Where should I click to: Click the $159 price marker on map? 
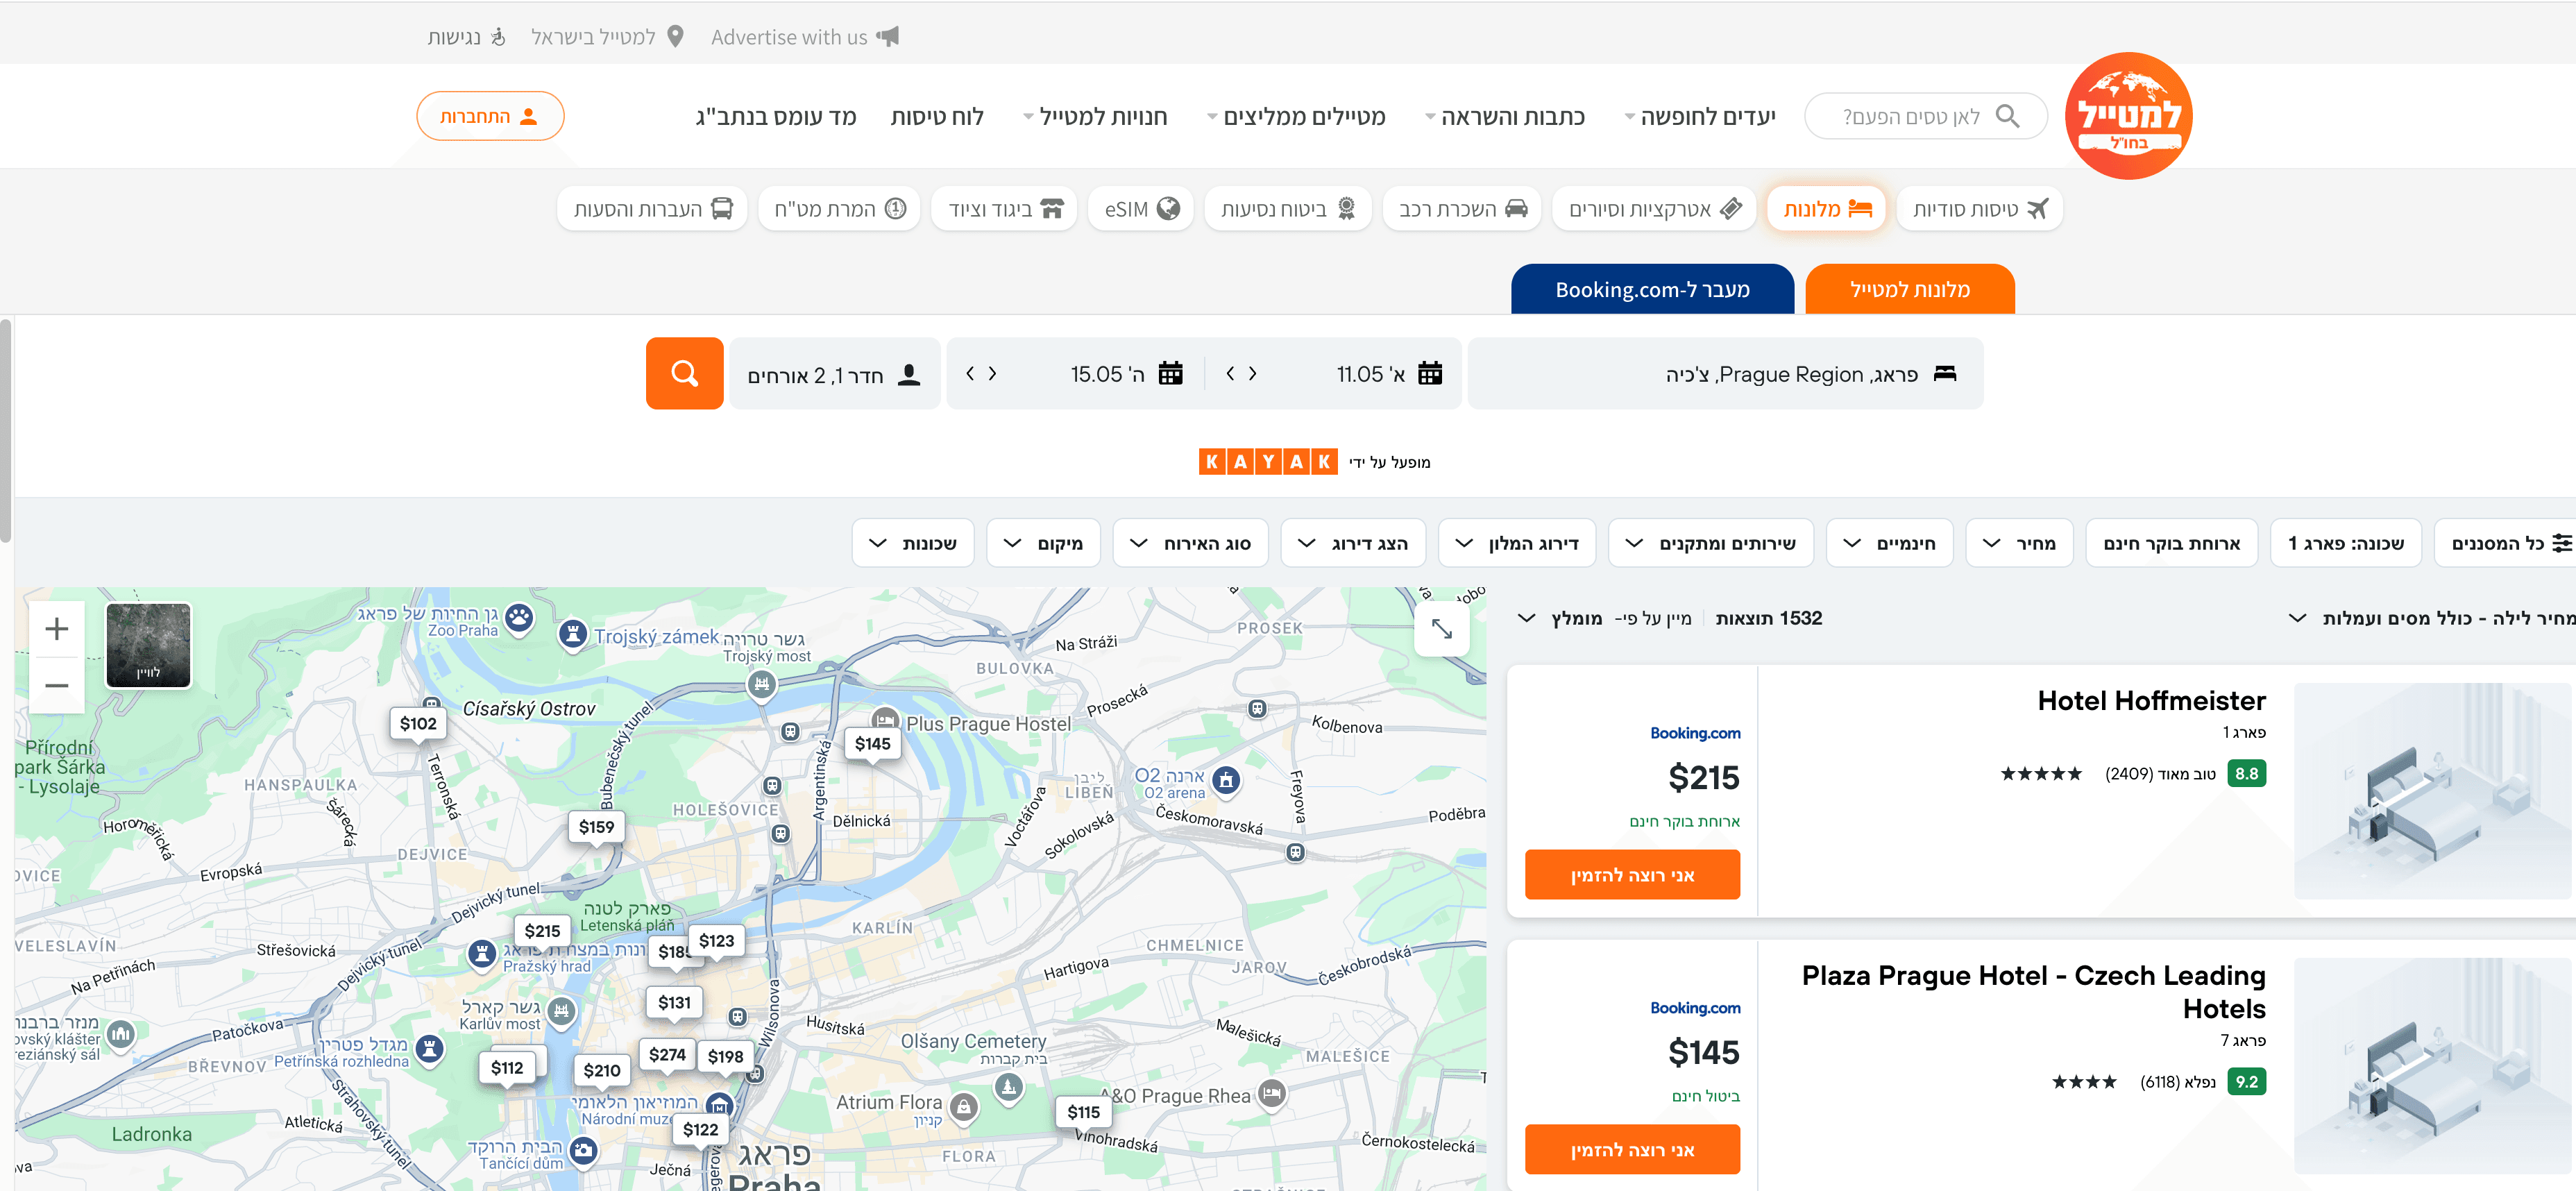point(596,827)
